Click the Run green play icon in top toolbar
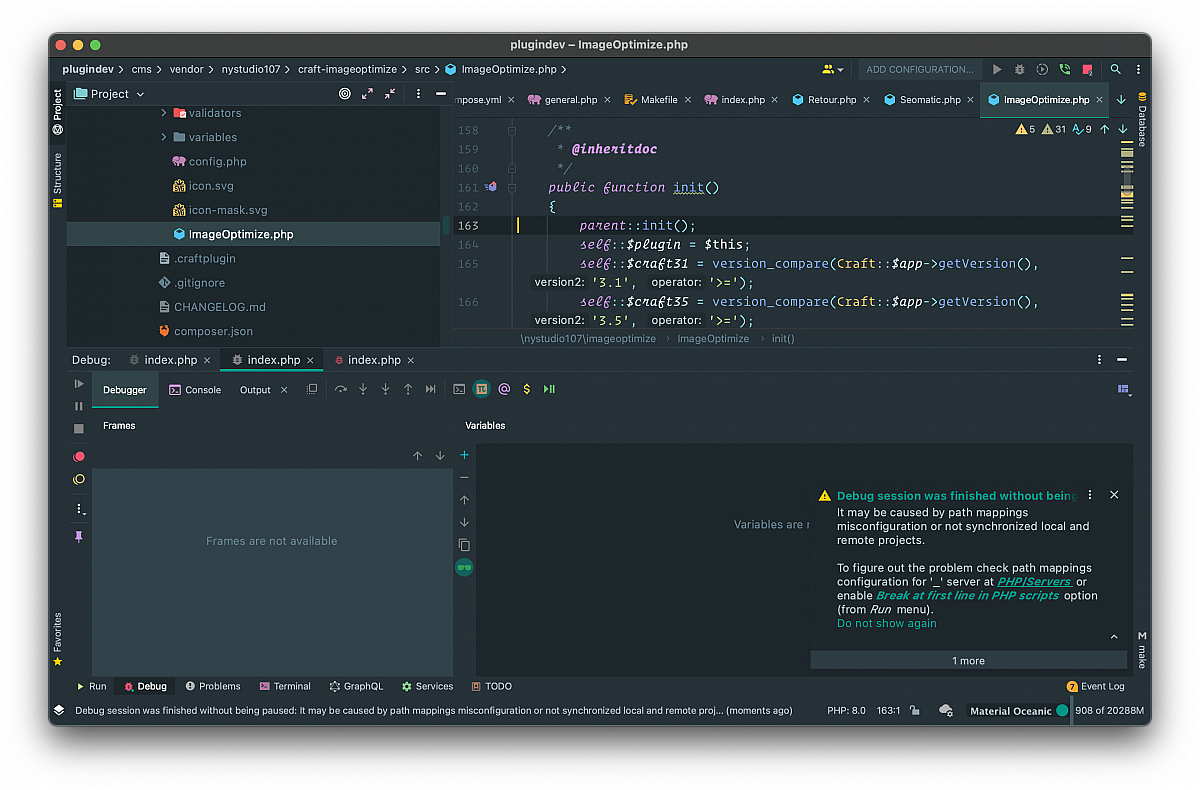This screenshot has height=790, width=1200. coord(997,70)
